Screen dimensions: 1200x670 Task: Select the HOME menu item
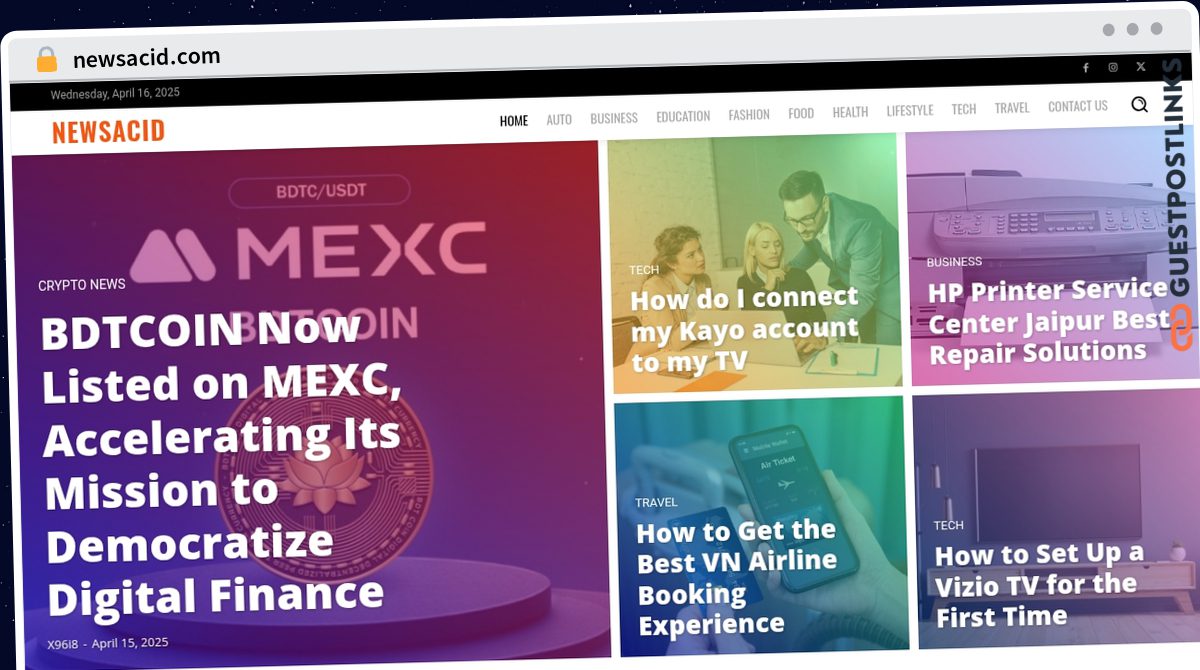pos(514,121)
